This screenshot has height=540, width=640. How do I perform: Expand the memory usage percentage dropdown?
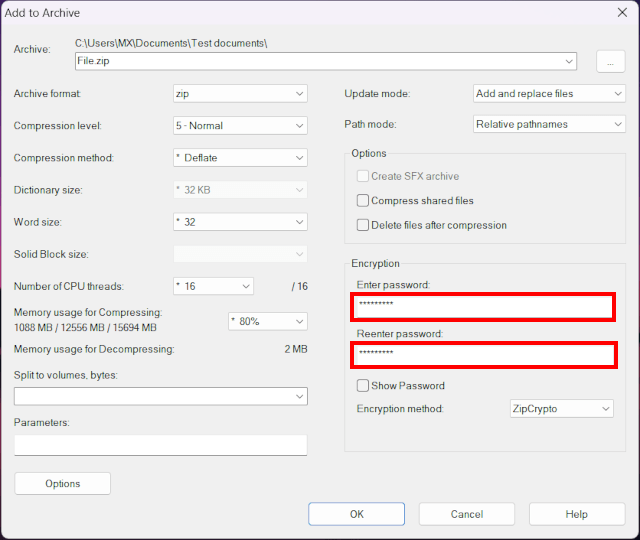(x=267, y=321)
